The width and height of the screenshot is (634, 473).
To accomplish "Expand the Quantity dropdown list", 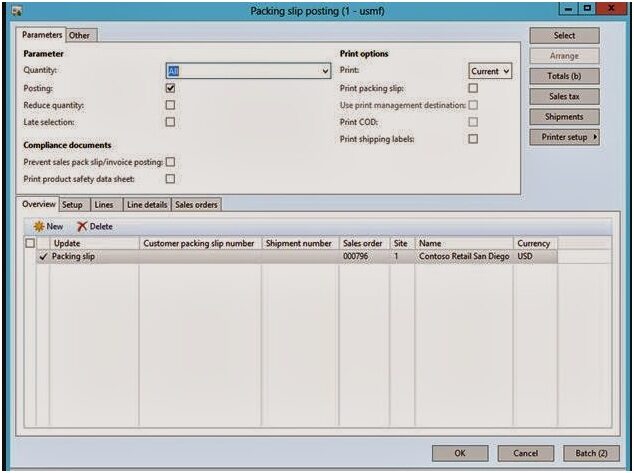I will [325, 72].
